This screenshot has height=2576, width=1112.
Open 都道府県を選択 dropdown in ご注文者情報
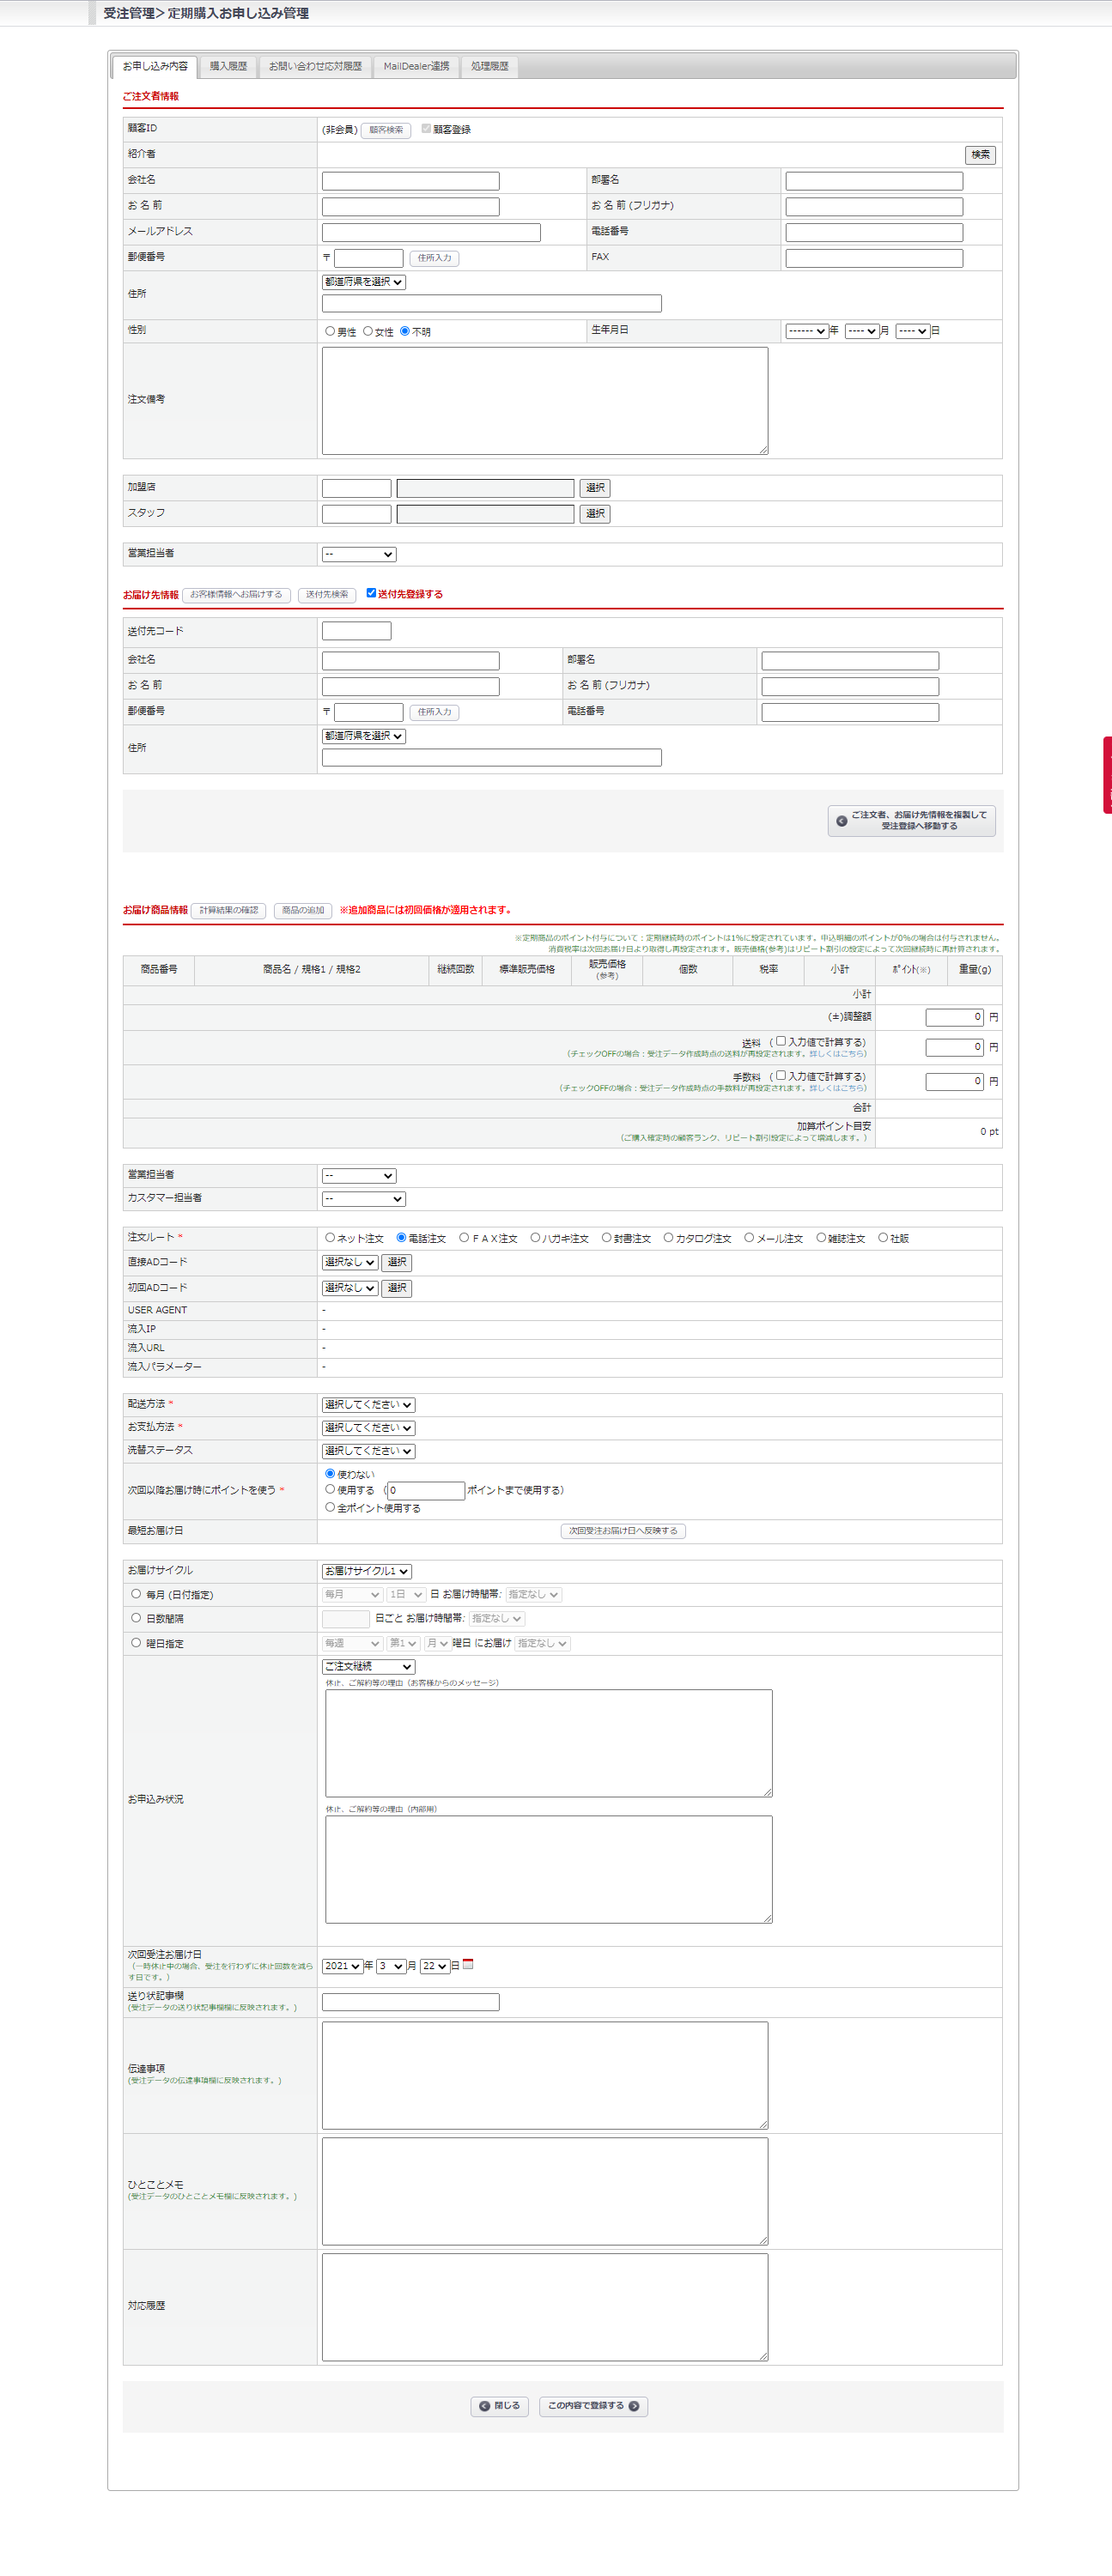[364, 282]
